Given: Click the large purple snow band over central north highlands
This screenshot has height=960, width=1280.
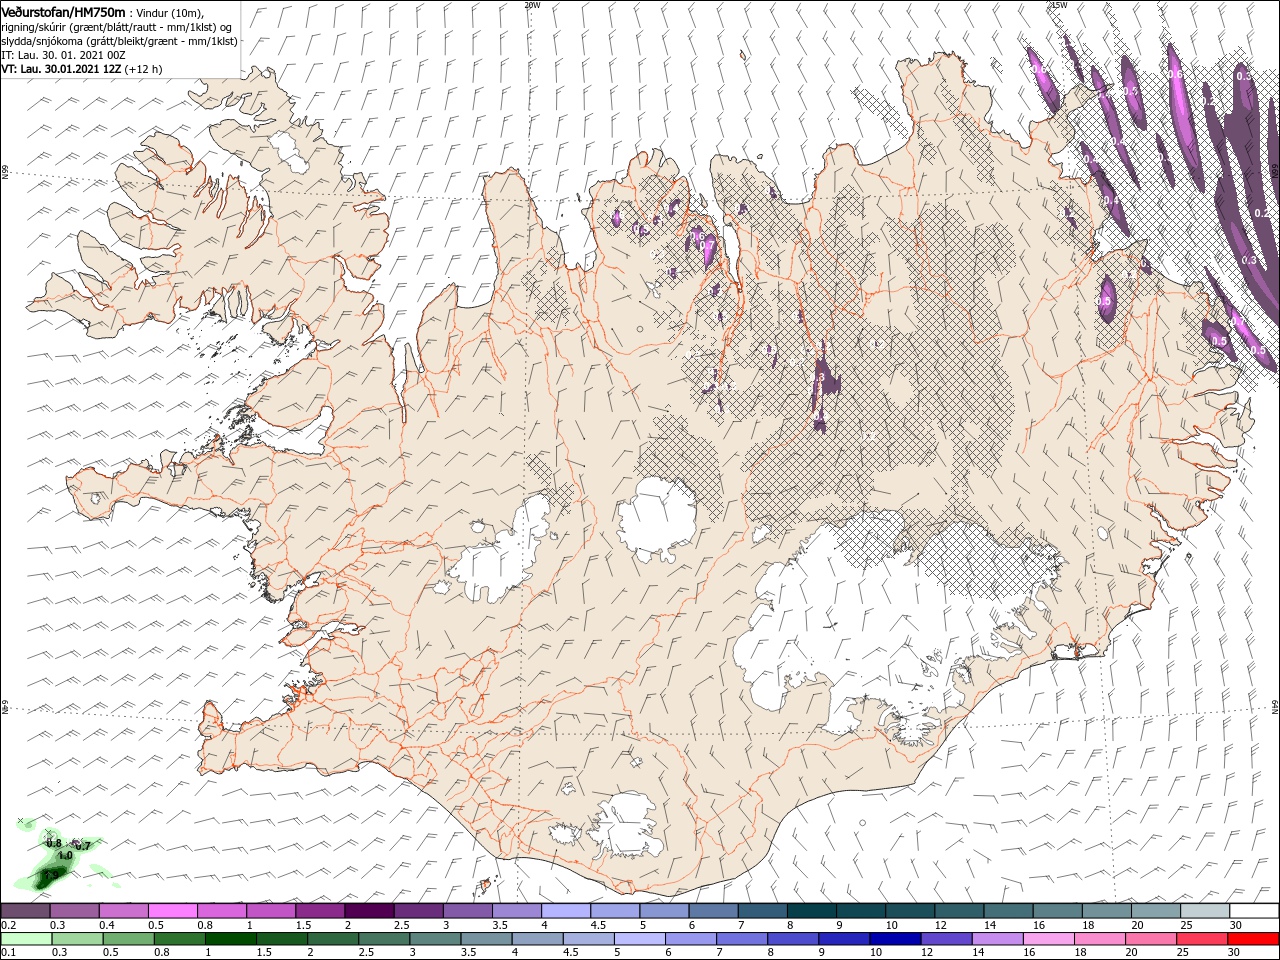Looking at the screenshot, I should click(825, 385).
